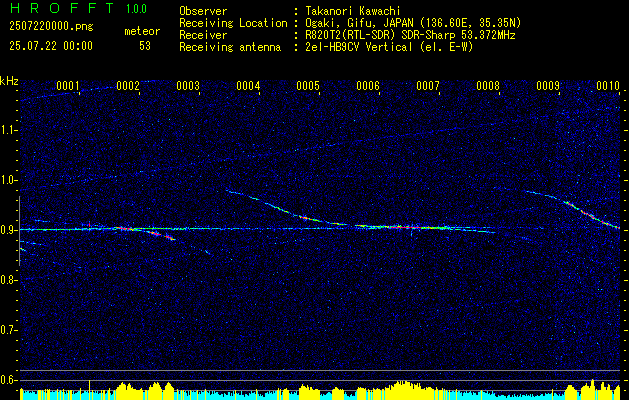Click the 0.6 kHz axis label
This screenshot has width=629, height=400.
coord(9,380)
